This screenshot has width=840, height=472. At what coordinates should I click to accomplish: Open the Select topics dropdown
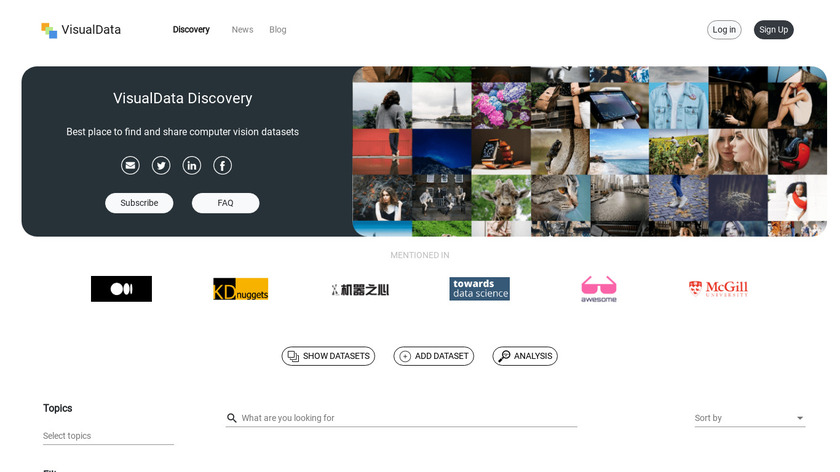108,436
